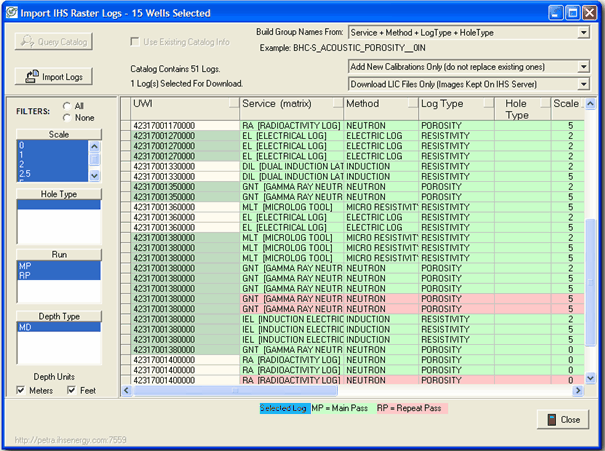Toggle the Feet depth units checkbox
Image resolution: width=605 pixels, height=451 pixels.
pyautogui.click(x=73, y=390)
